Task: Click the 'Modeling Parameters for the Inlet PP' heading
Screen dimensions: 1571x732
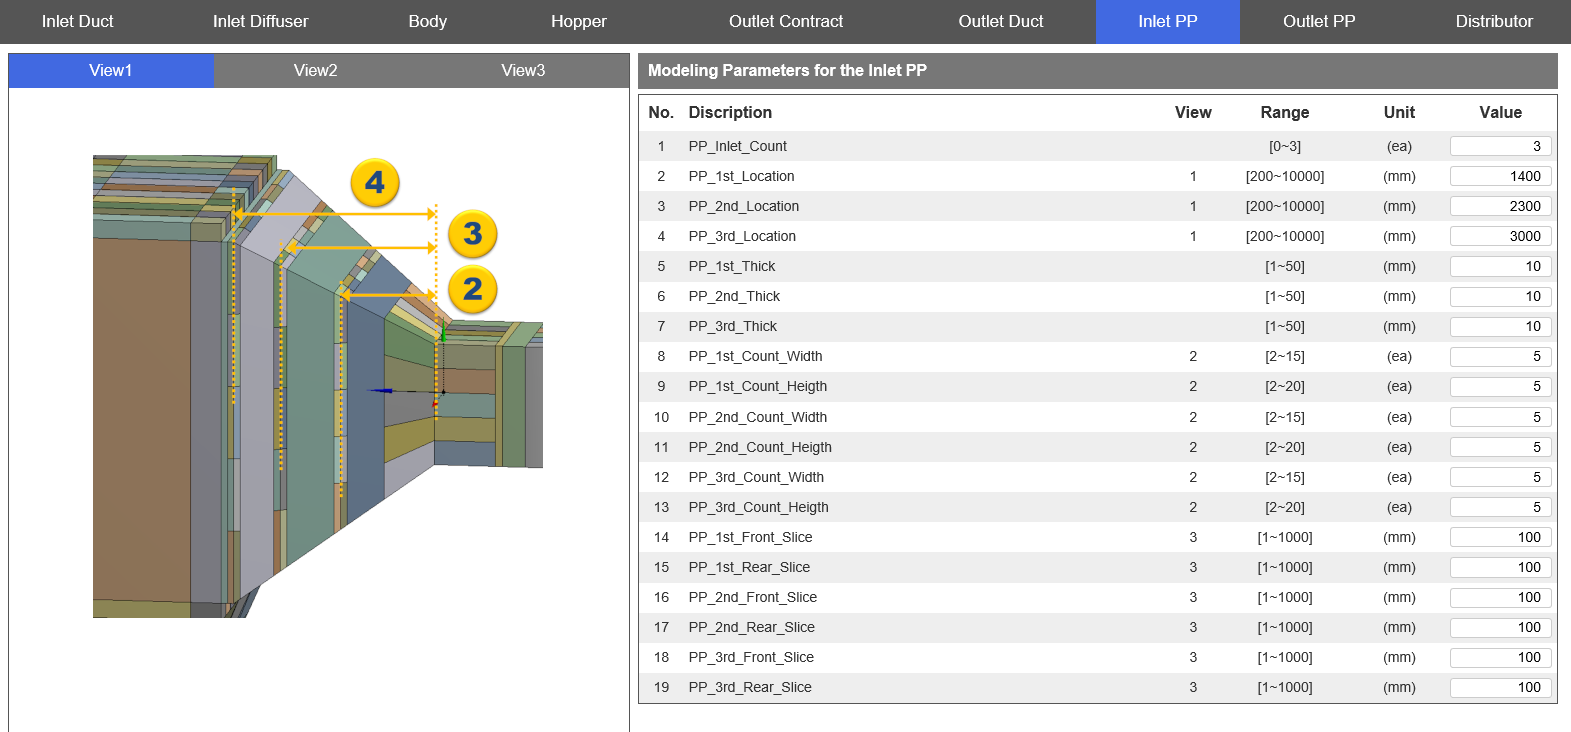Action: (x=787, y=70)
